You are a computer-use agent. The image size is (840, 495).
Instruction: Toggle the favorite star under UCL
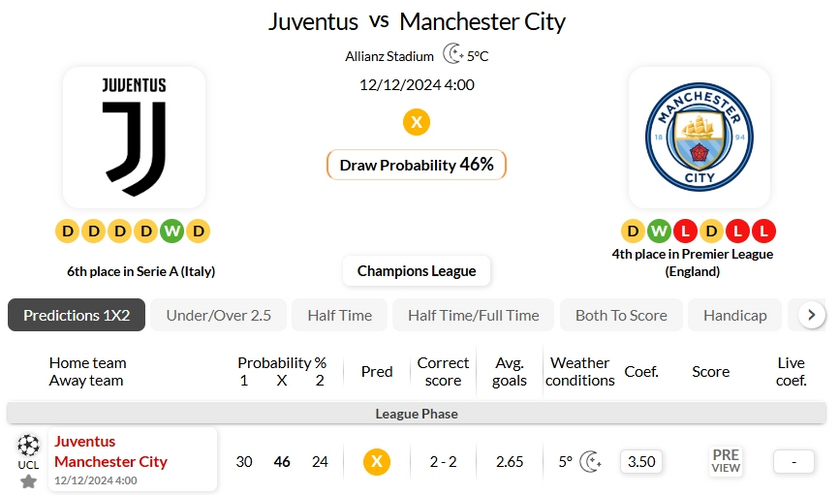click(x=28, y=482)
